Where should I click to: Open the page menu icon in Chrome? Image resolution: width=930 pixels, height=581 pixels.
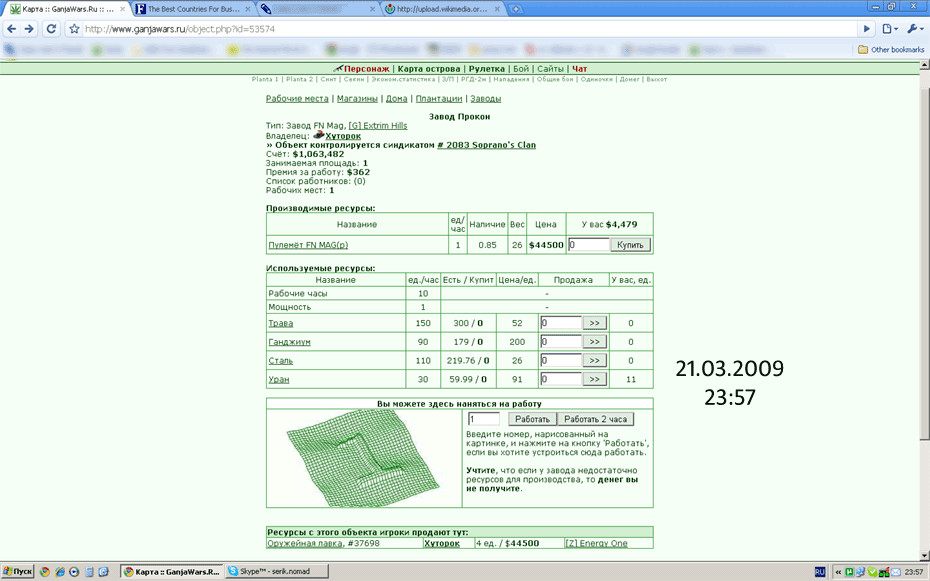(890, 28)
